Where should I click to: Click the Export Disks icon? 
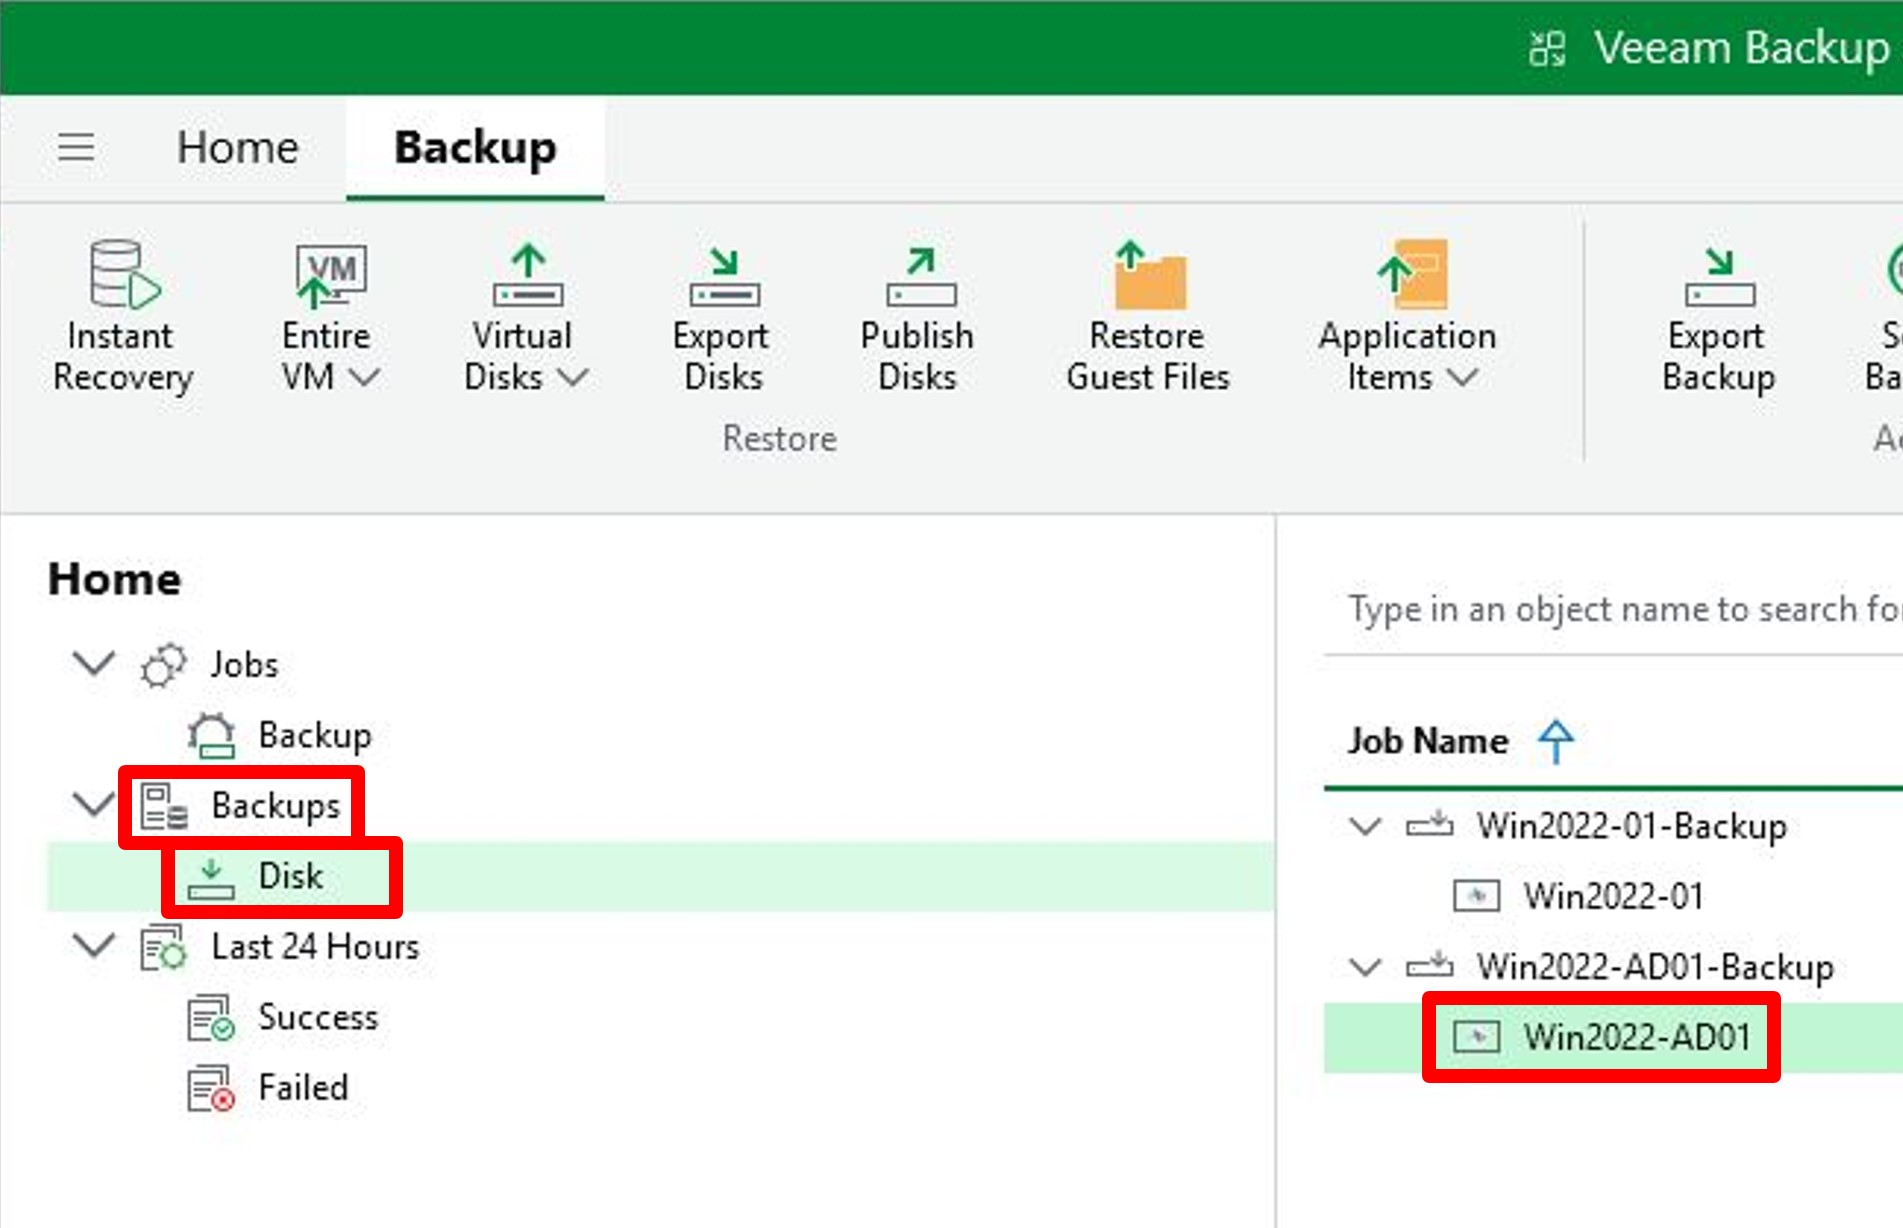[x=723, y=276]
